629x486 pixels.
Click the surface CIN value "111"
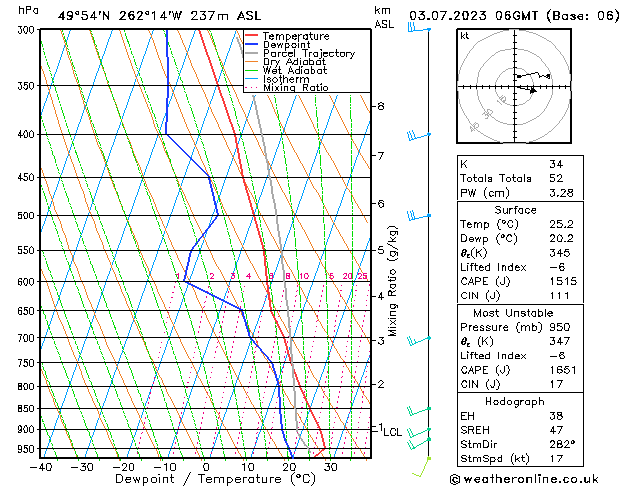point(560,296)
